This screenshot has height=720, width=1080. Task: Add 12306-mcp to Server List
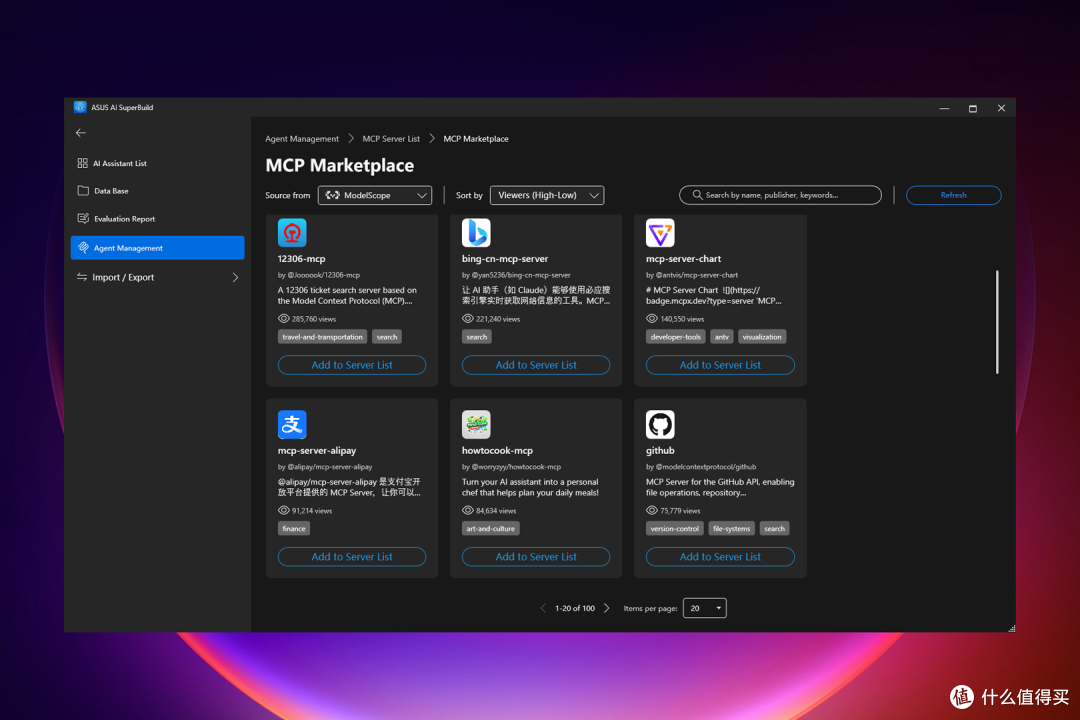(x=352, y=364)
